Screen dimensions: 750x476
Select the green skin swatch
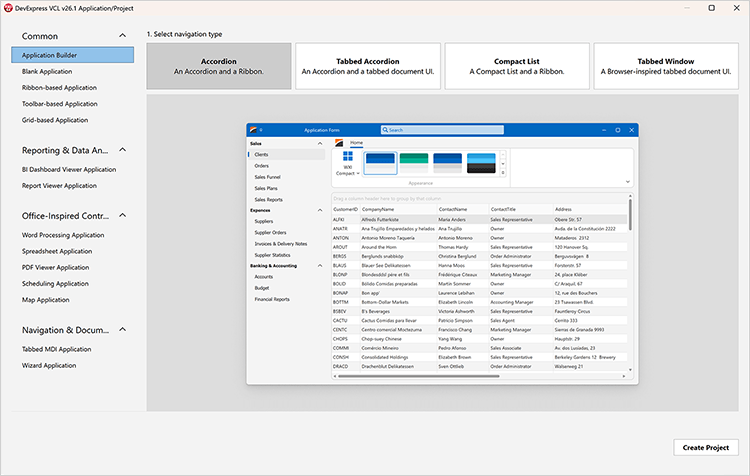pos(414,163)
